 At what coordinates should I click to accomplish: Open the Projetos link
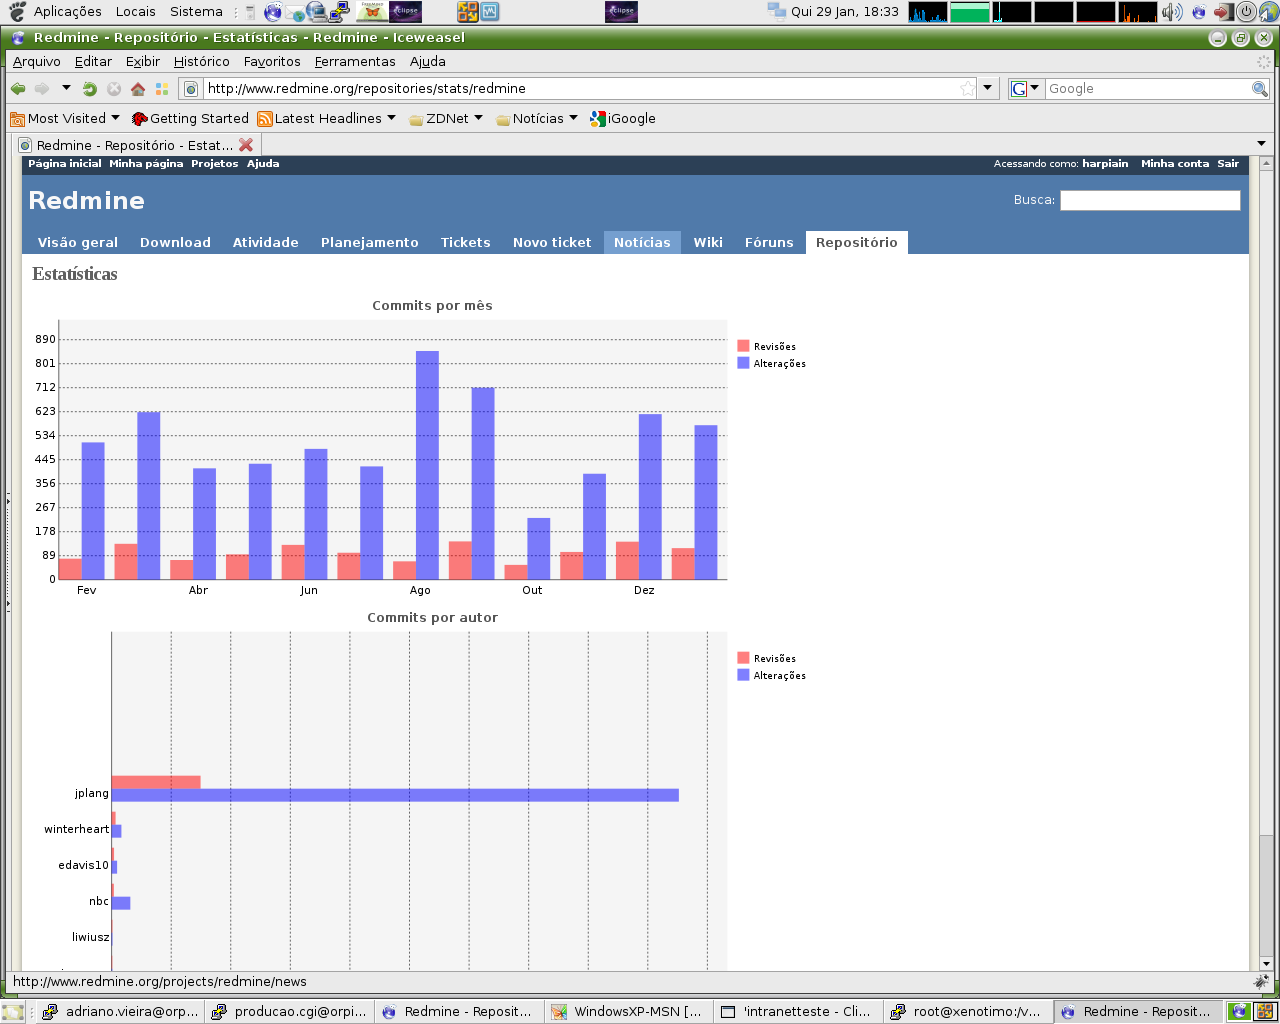click(215, 164)
